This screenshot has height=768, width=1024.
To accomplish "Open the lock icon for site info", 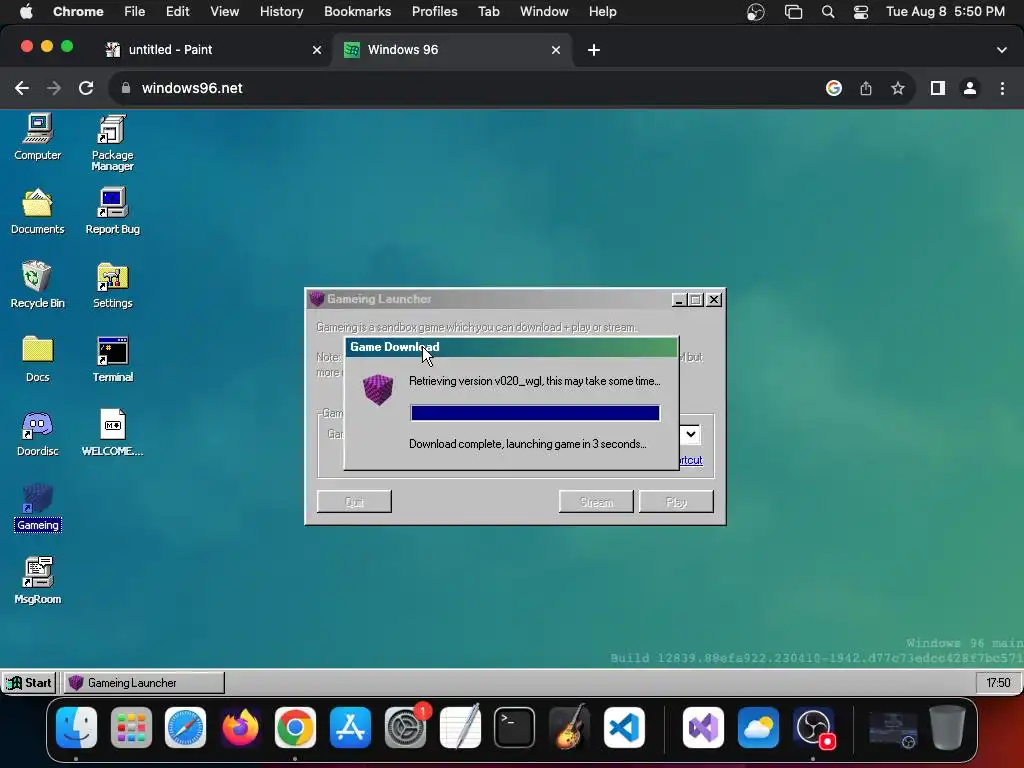I will pyautogui.click(x=126, y=88).
